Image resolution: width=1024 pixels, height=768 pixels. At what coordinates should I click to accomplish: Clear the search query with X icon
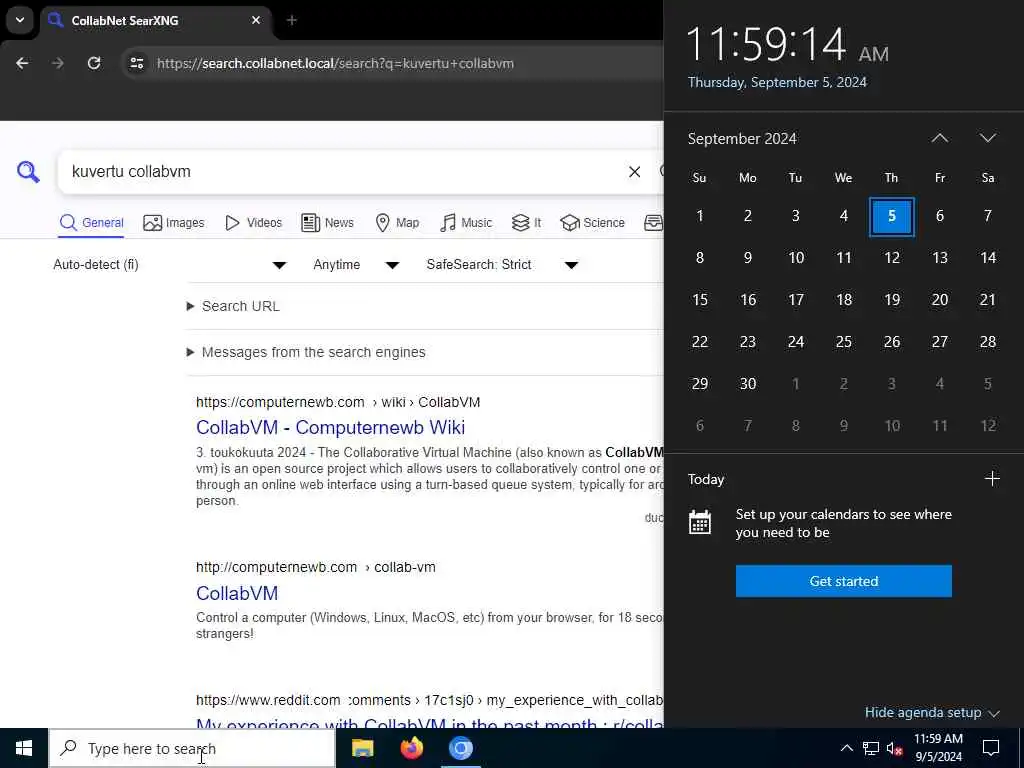click(x=634, y=172)
